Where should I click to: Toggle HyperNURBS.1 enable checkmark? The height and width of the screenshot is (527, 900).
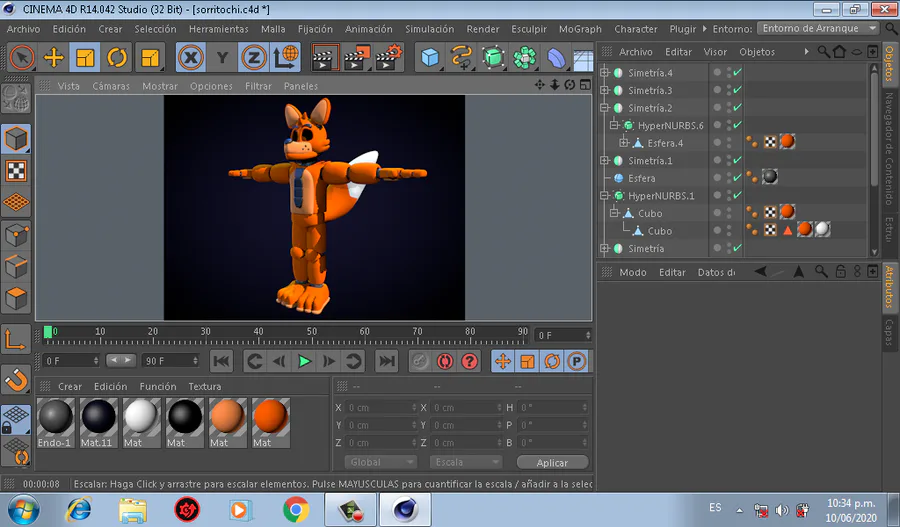click(x=738, y=195)
